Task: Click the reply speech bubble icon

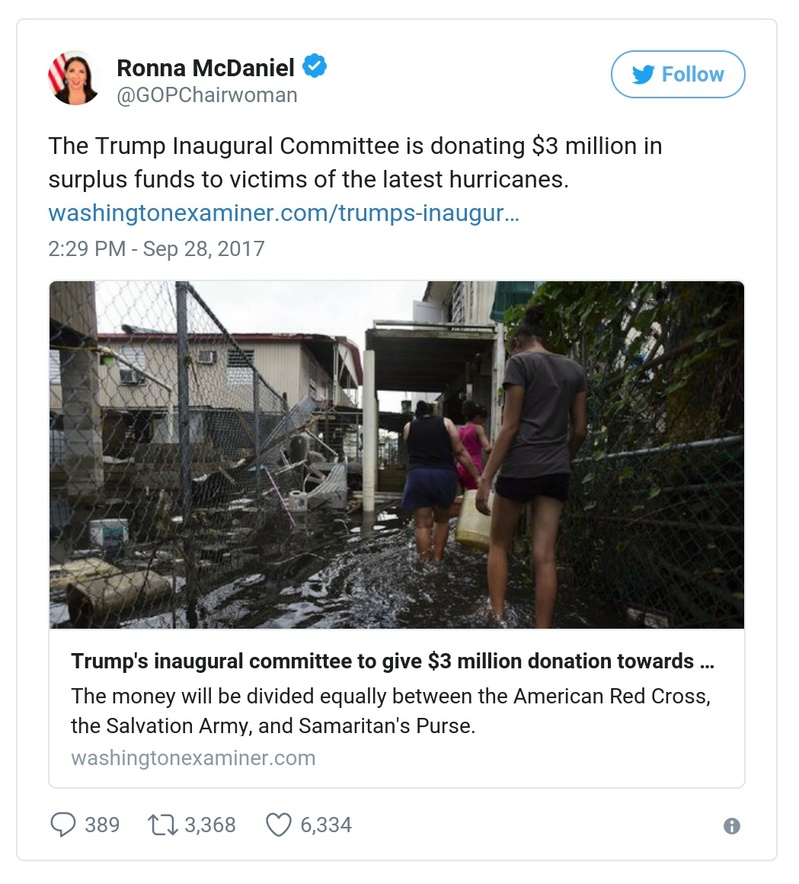Action: click(x=63, y=825)
